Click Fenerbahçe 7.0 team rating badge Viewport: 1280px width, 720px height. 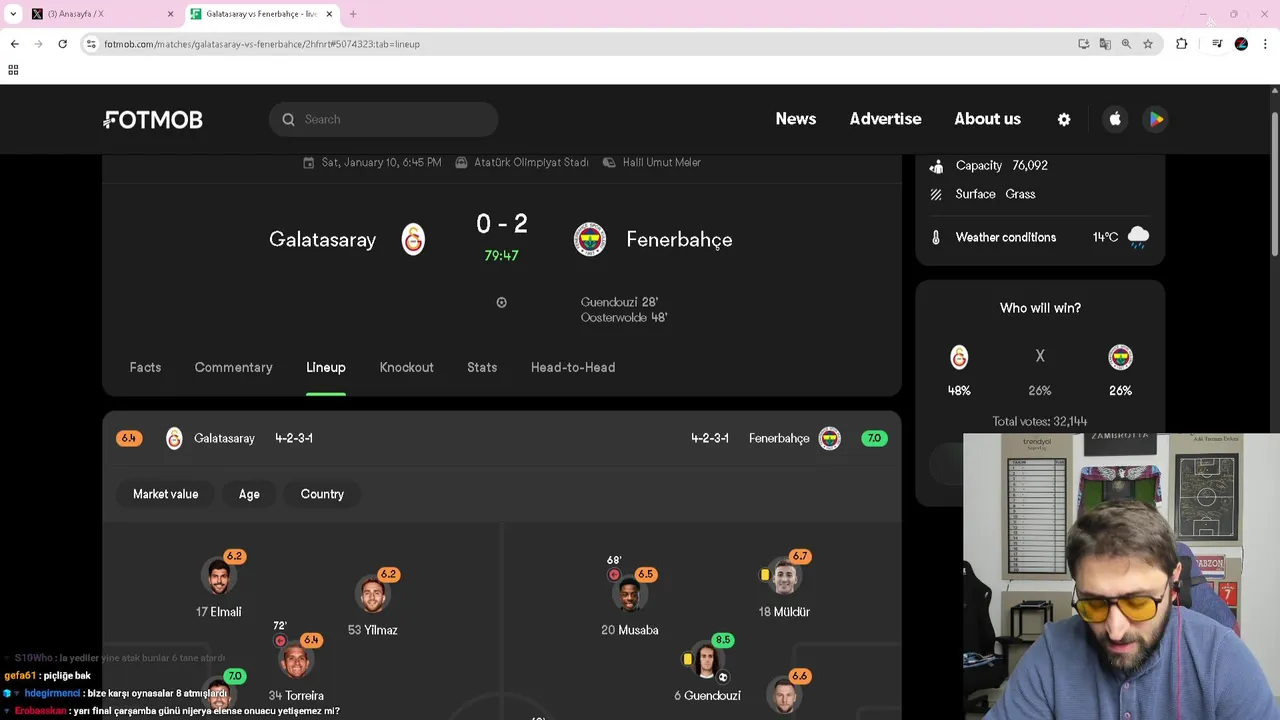(874, 438)
